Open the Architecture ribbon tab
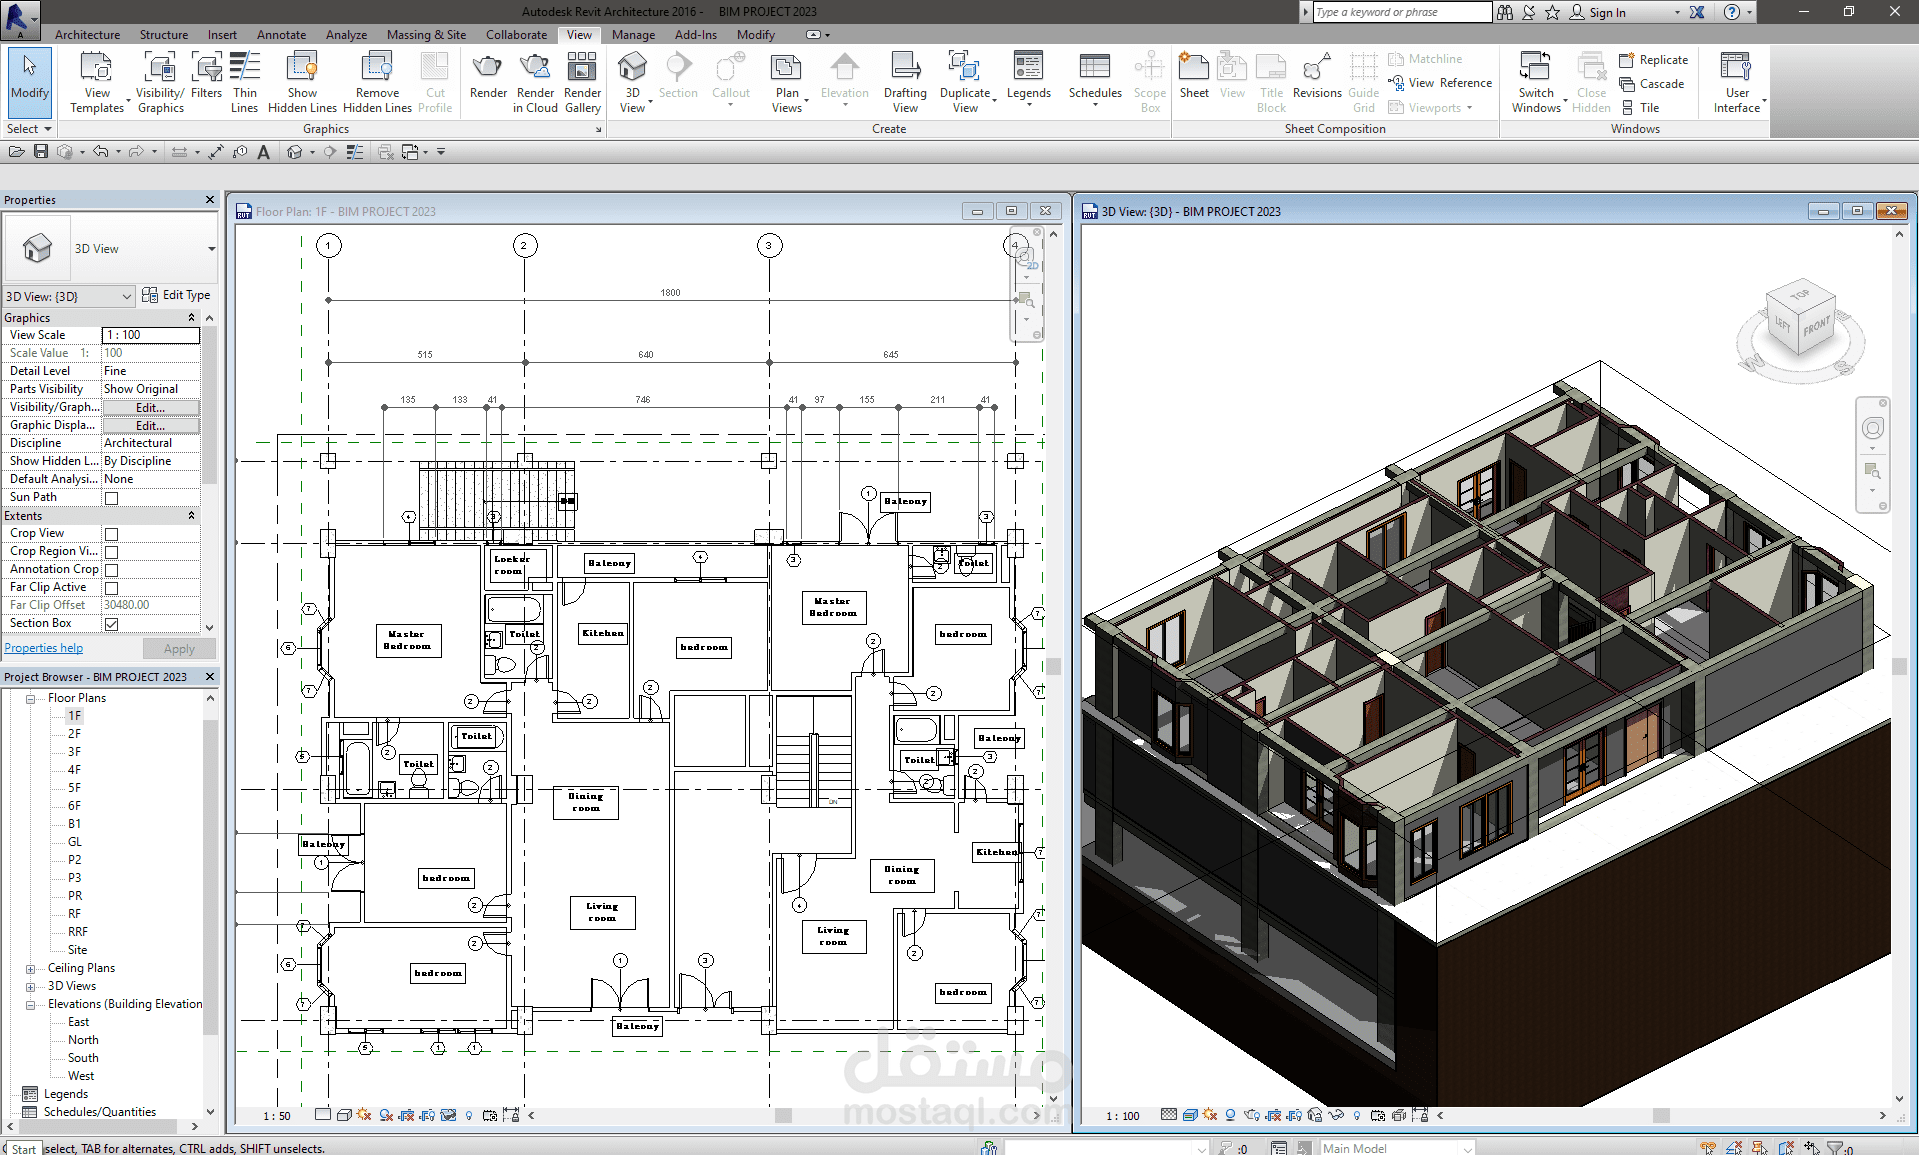Image resolution: width=1919 pixels, height=1155 pixels. (87, 35)
